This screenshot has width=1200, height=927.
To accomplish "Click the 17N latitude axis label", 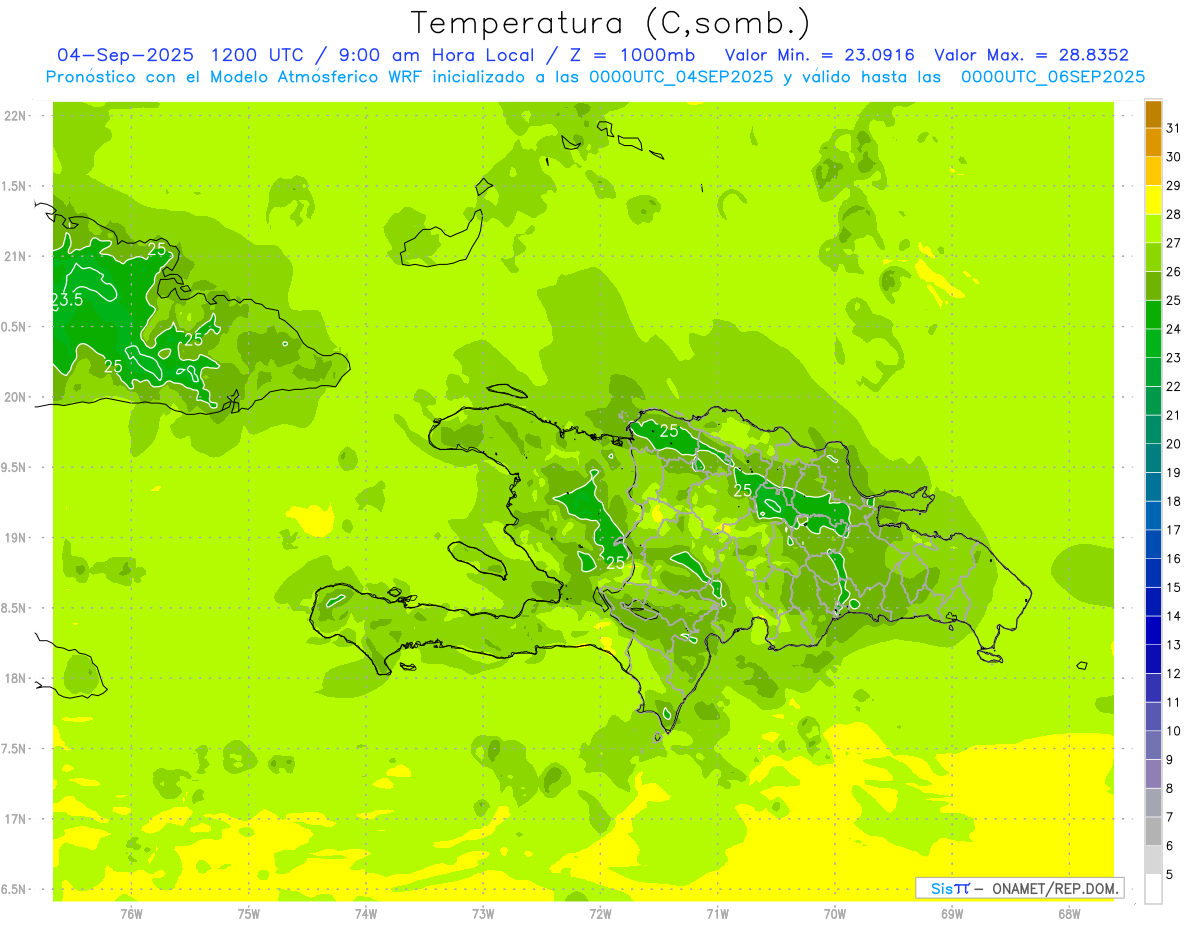I will (x=15, y=819).
